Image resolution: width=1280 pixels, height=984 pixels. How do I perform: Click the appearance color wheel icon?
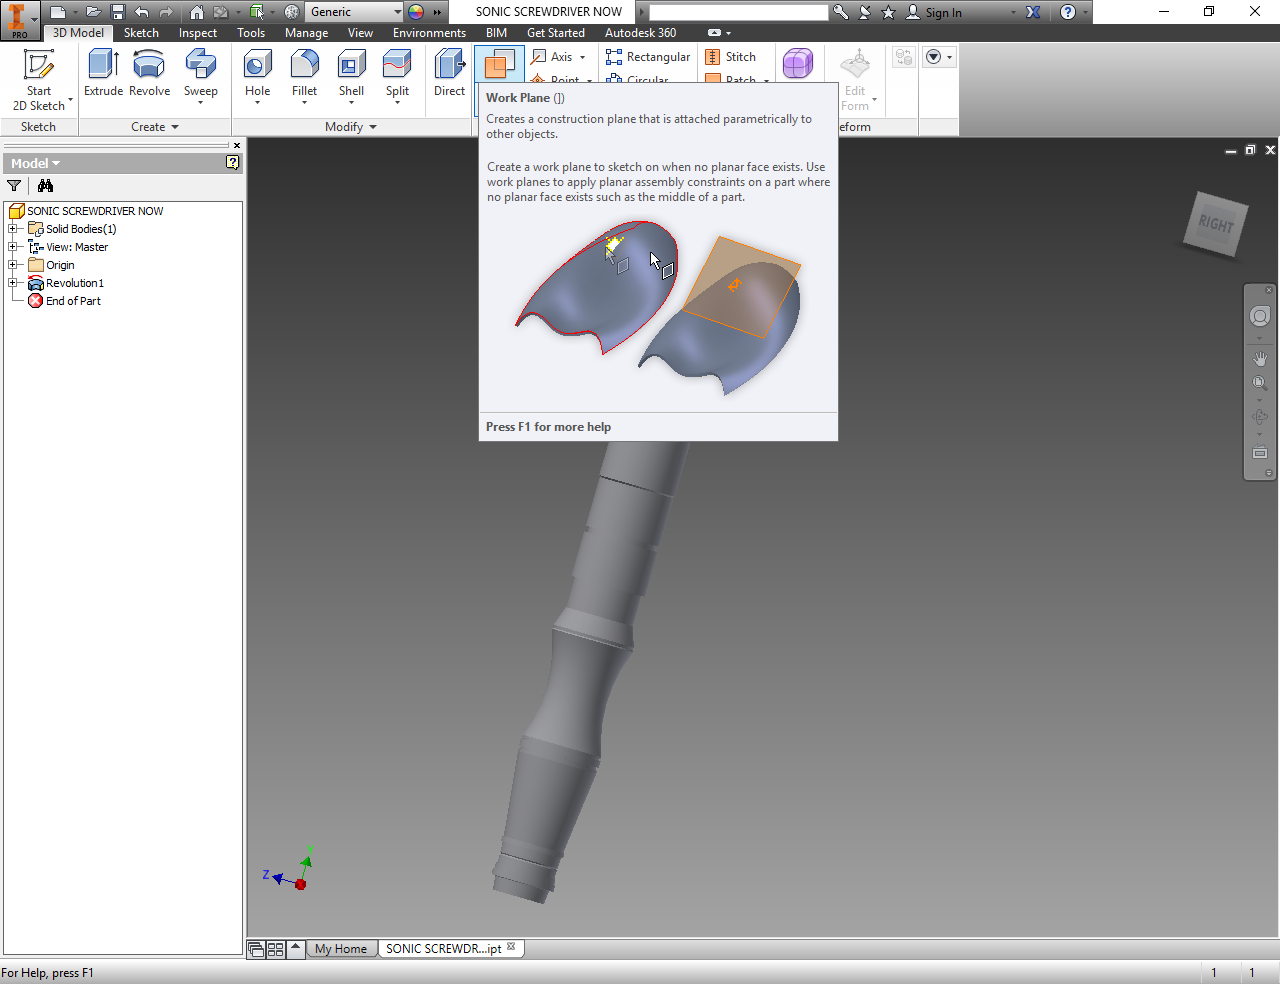point(416,12)
